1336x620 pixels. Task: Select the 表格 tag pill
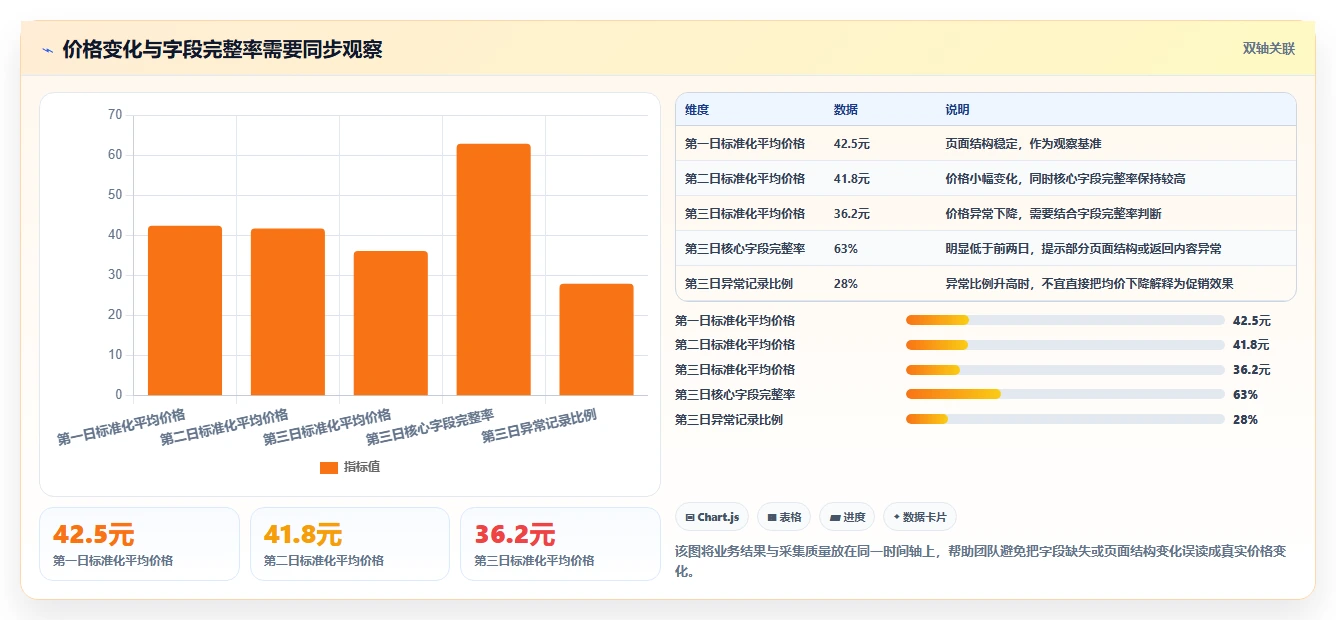click(x=784, y=517)
